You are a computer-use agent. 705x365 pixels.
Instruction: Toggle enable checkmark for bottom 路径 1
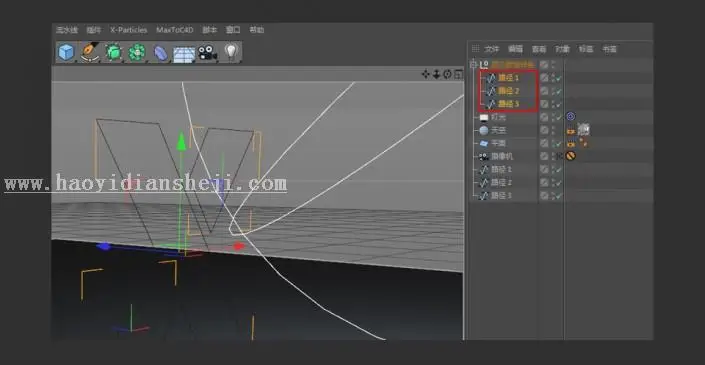tap(558, 170)
